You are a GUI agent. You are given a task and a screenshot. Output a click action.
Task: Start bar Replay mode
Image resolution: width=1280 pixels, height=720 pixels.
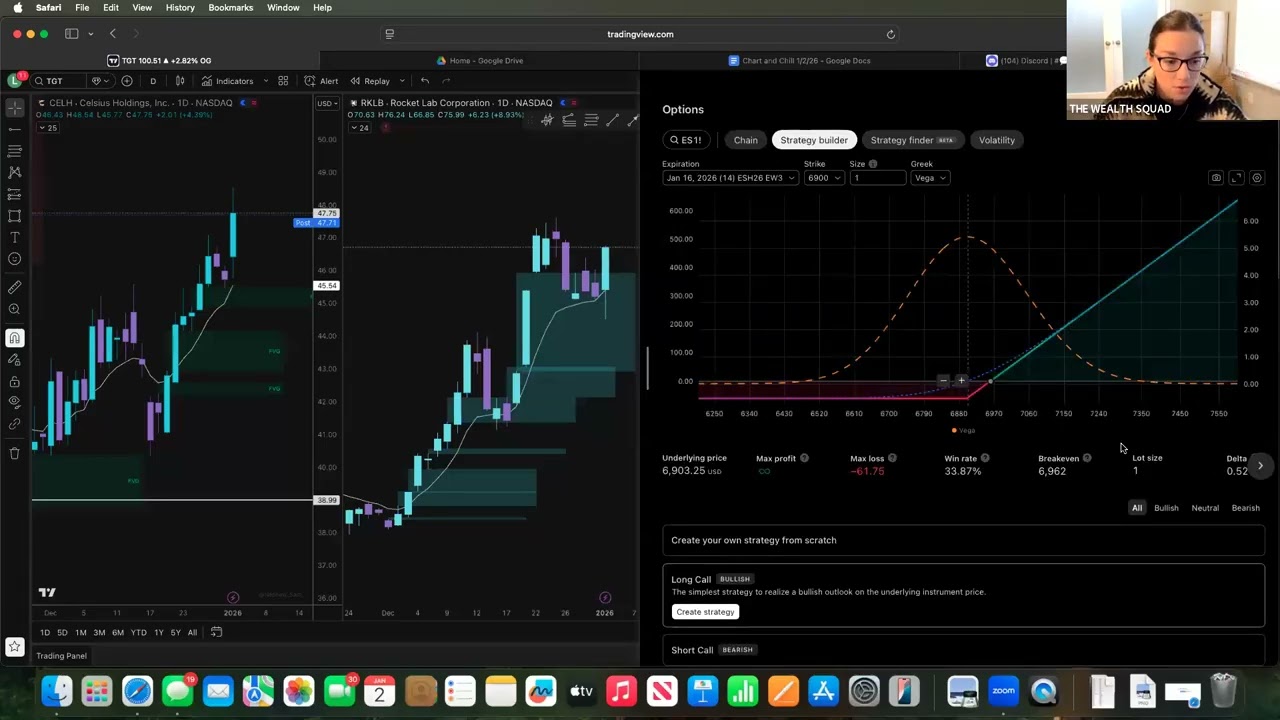tap(369, 81)
